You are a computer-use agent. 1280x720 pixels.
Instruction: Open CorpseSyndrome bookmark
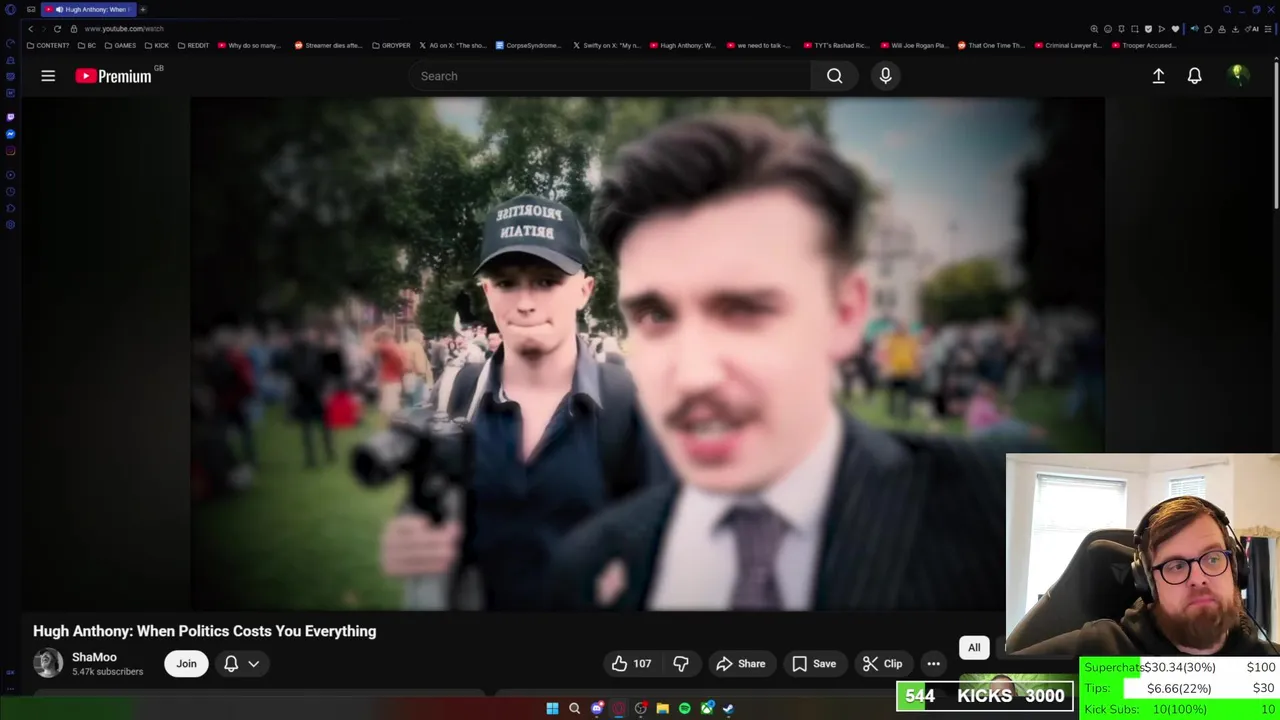(529, 45)
